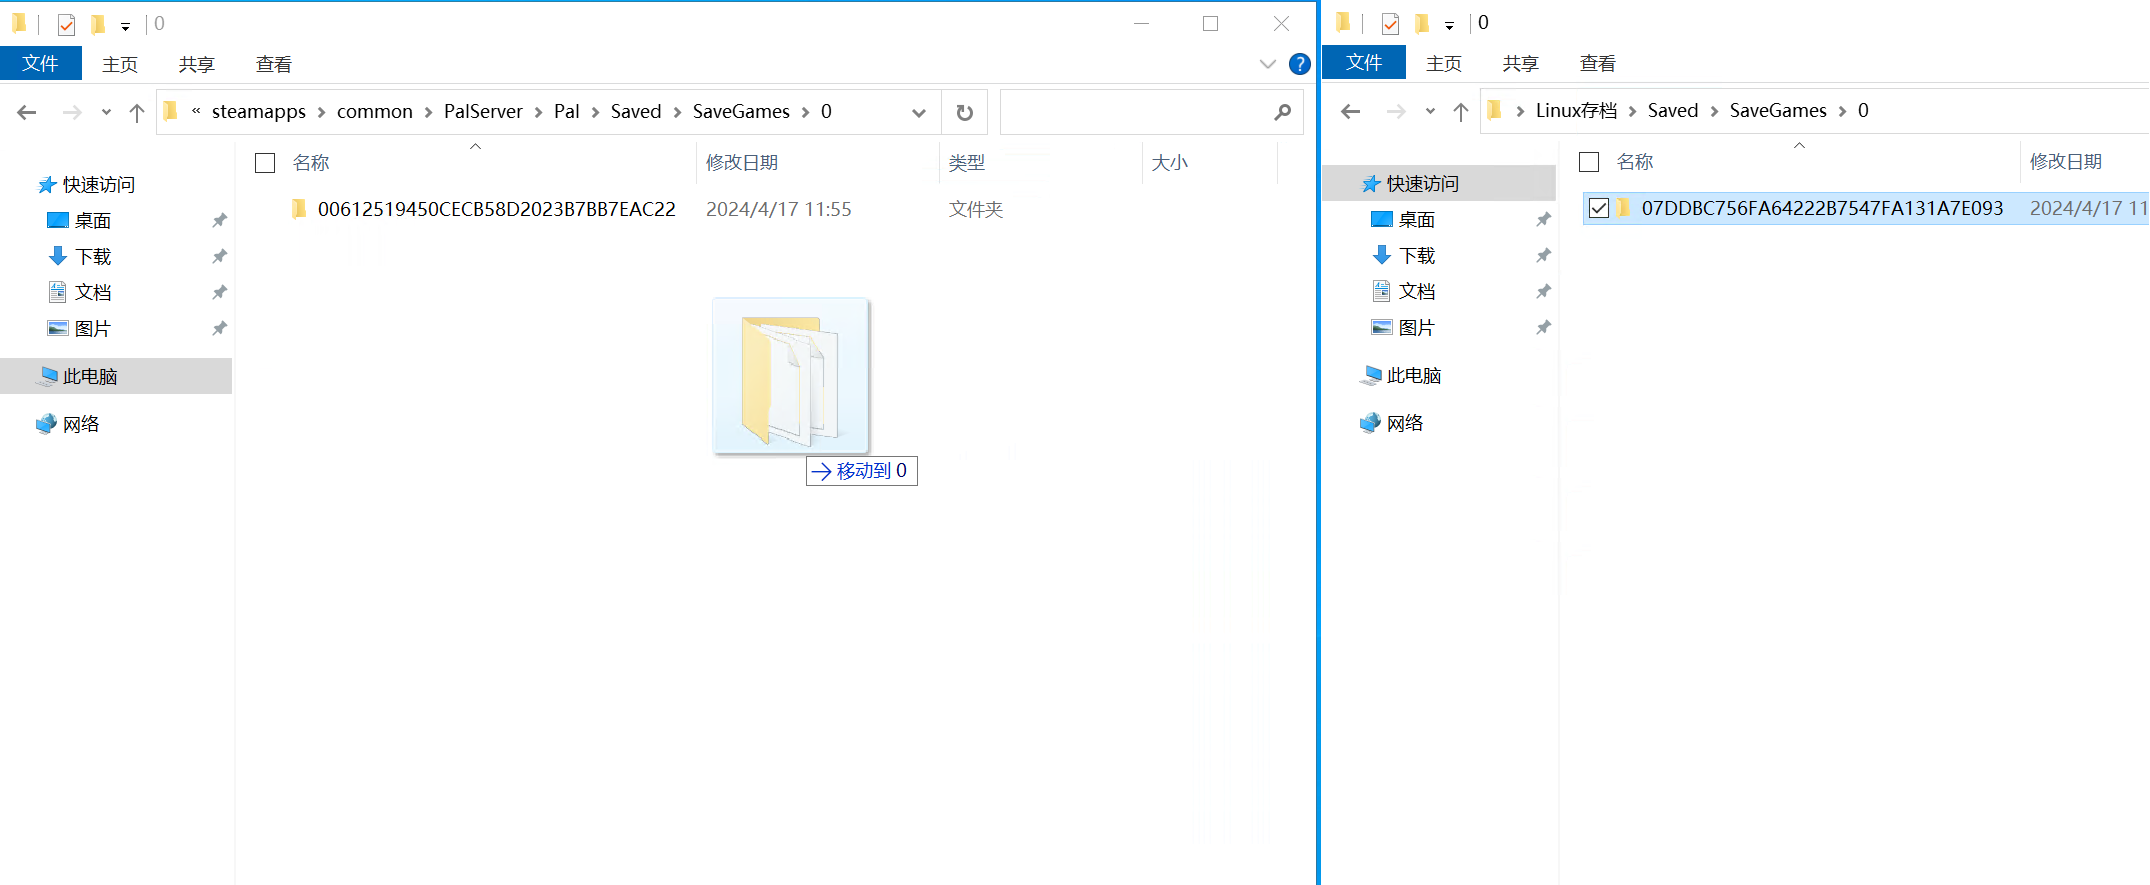Image resolution: width=2150 pixels, height=885 pixels.
Task: Select 网络 in left window sidebar
Action: 81,424
